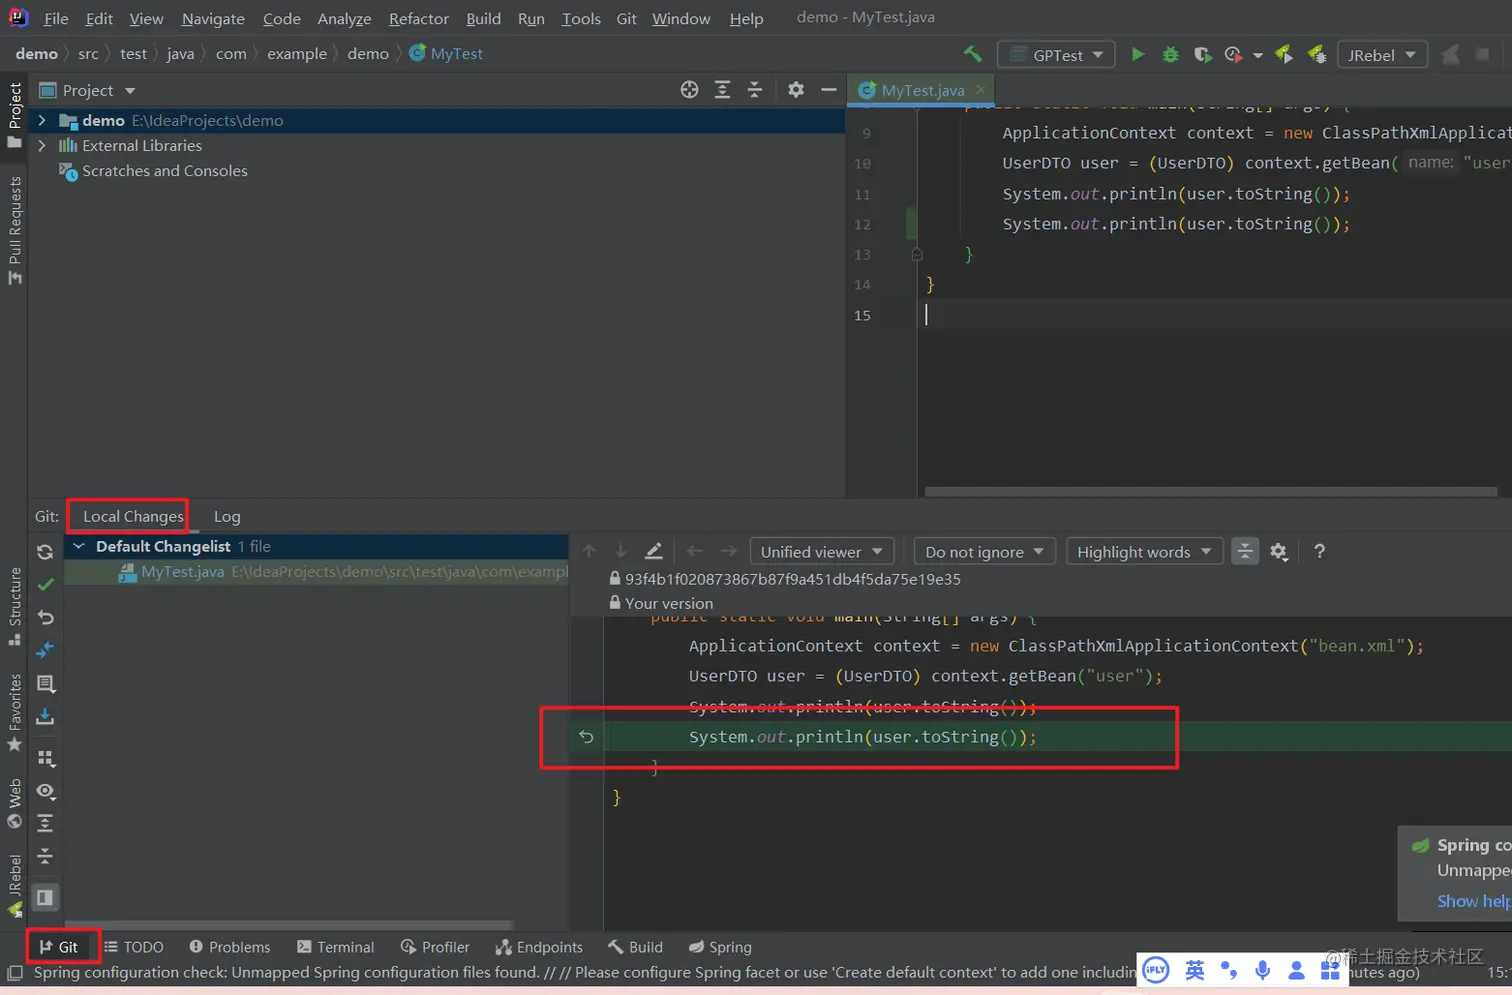This screenshot has height=995, width=1512.
Task: Open Structure side panel
Action: click(15, 605)
